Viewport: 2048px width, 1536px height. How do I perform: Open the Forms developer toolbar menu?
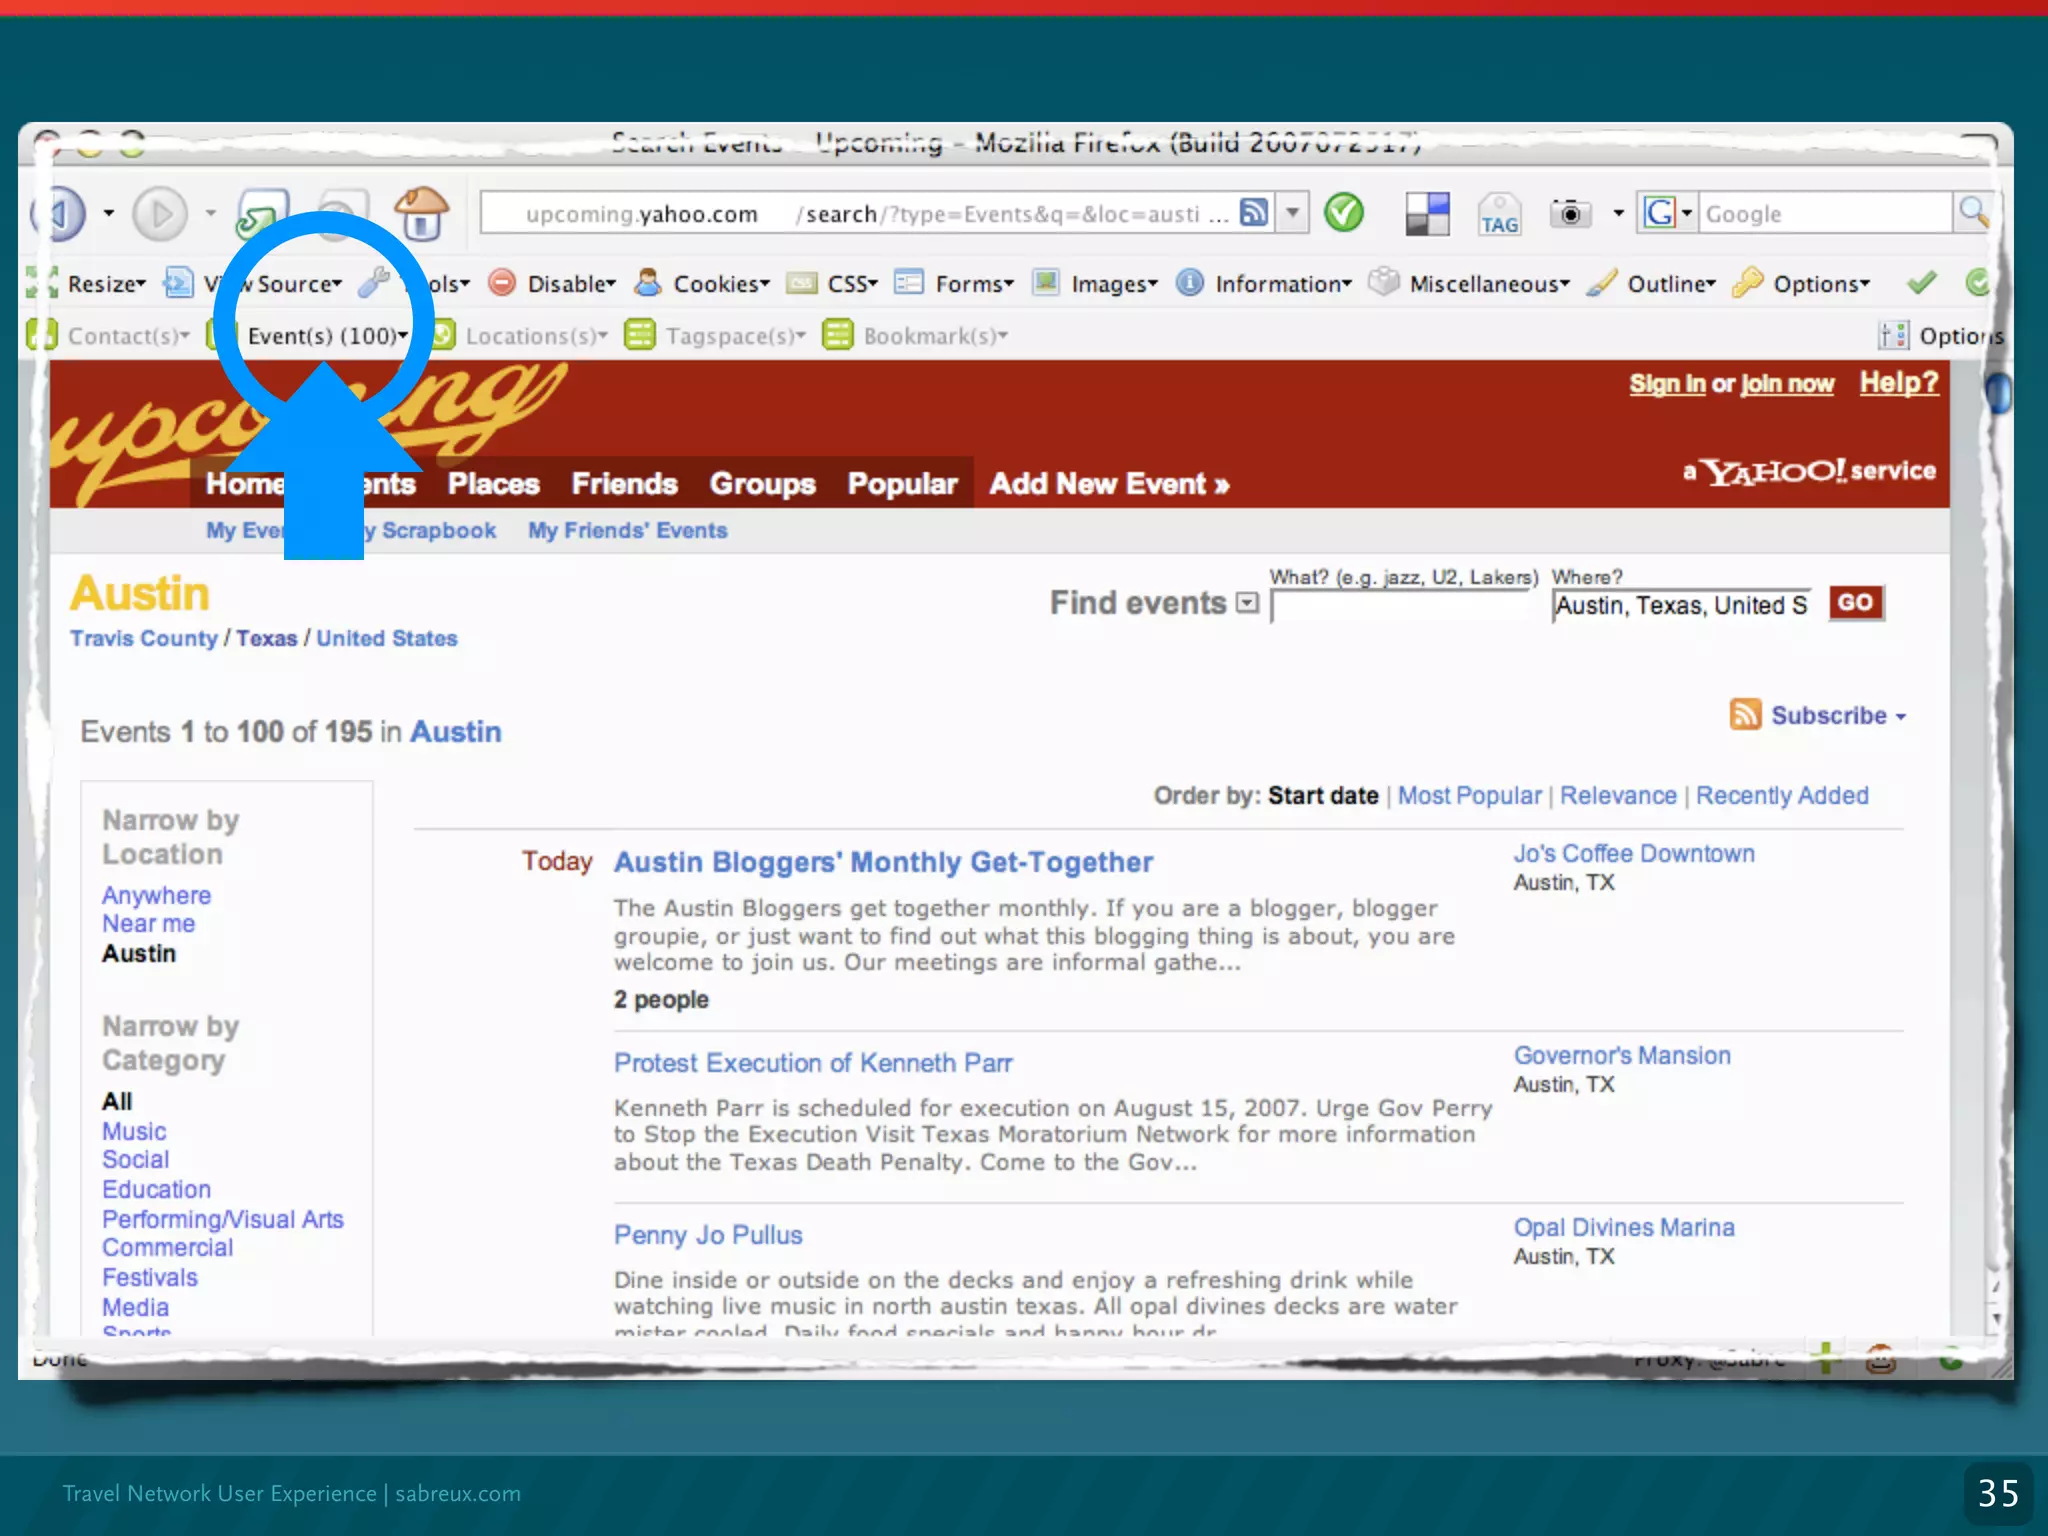click(x=954, y=284)
